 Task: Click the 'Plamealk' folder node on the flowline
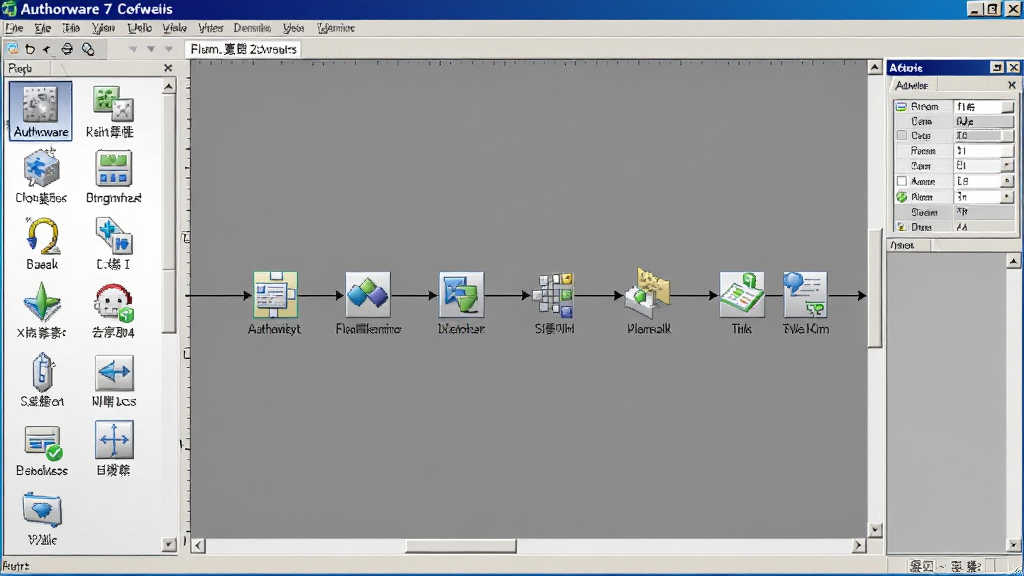(x=647, y=295)
